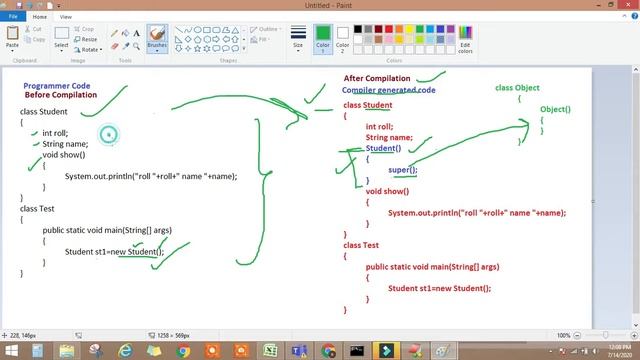
Task: Click the vertical scrollbar down arrow
Action: 636,325
